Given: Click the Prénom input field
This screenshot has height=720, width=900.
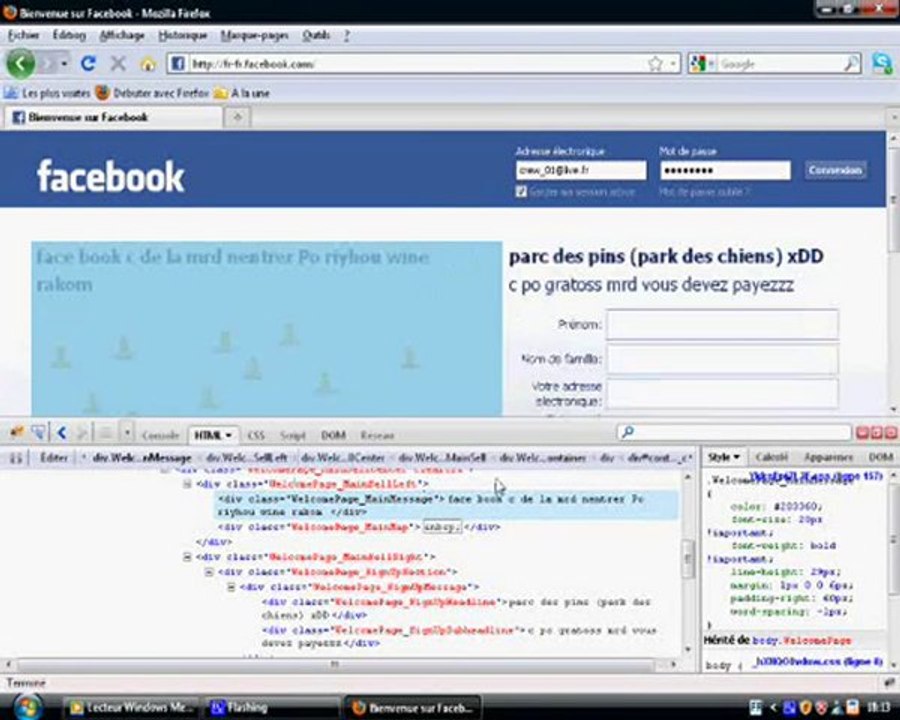Looking at the screenshot, I should [723, 324].
